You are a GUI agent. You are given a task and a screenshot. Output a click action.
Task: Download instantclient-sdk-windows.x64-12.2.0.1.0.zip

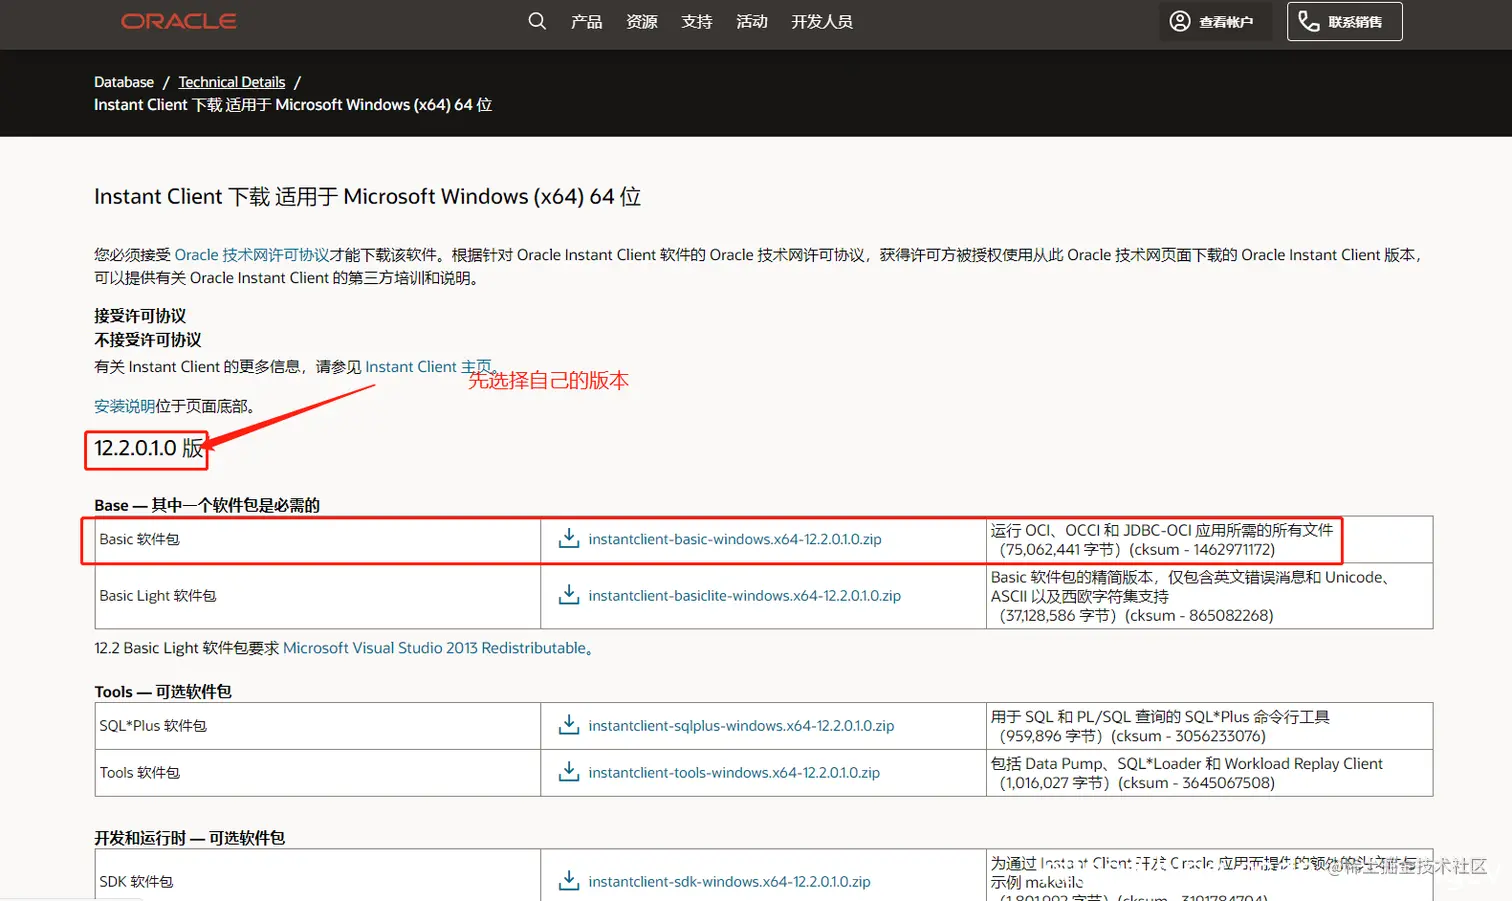pos(729,882)
